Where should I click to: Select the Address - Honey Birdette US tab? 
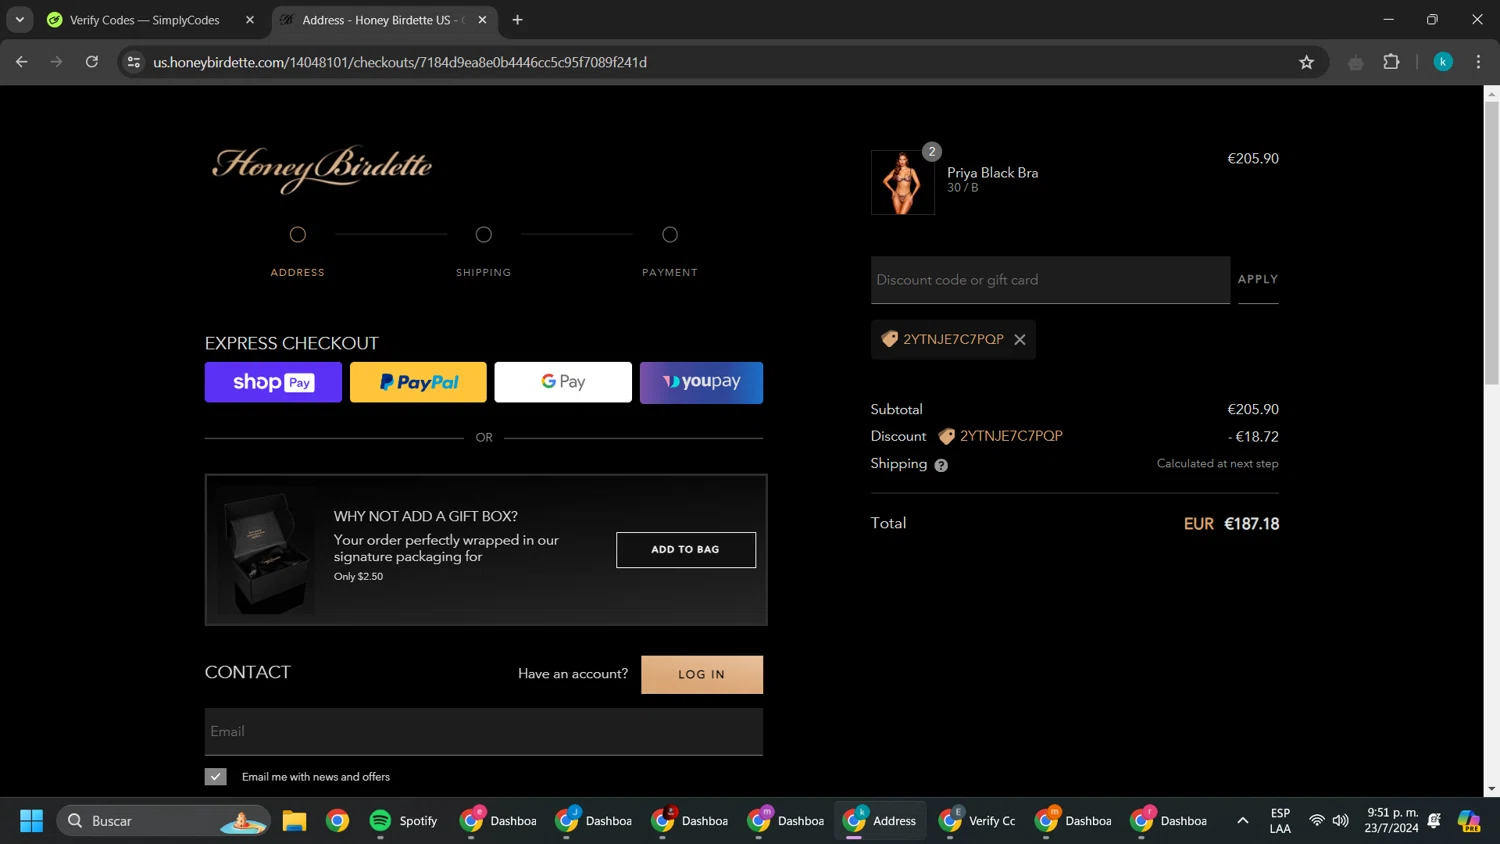(x=382, y=20)
